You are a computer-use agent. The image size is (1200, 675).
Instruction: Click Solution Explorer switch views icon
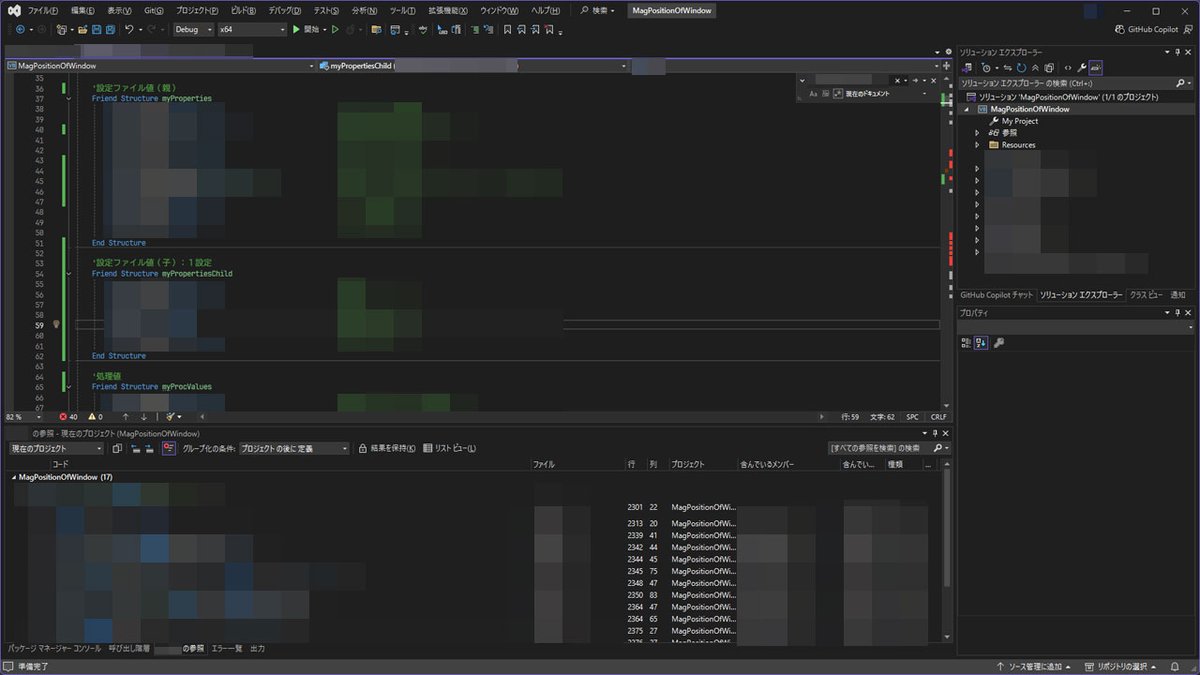966,67
